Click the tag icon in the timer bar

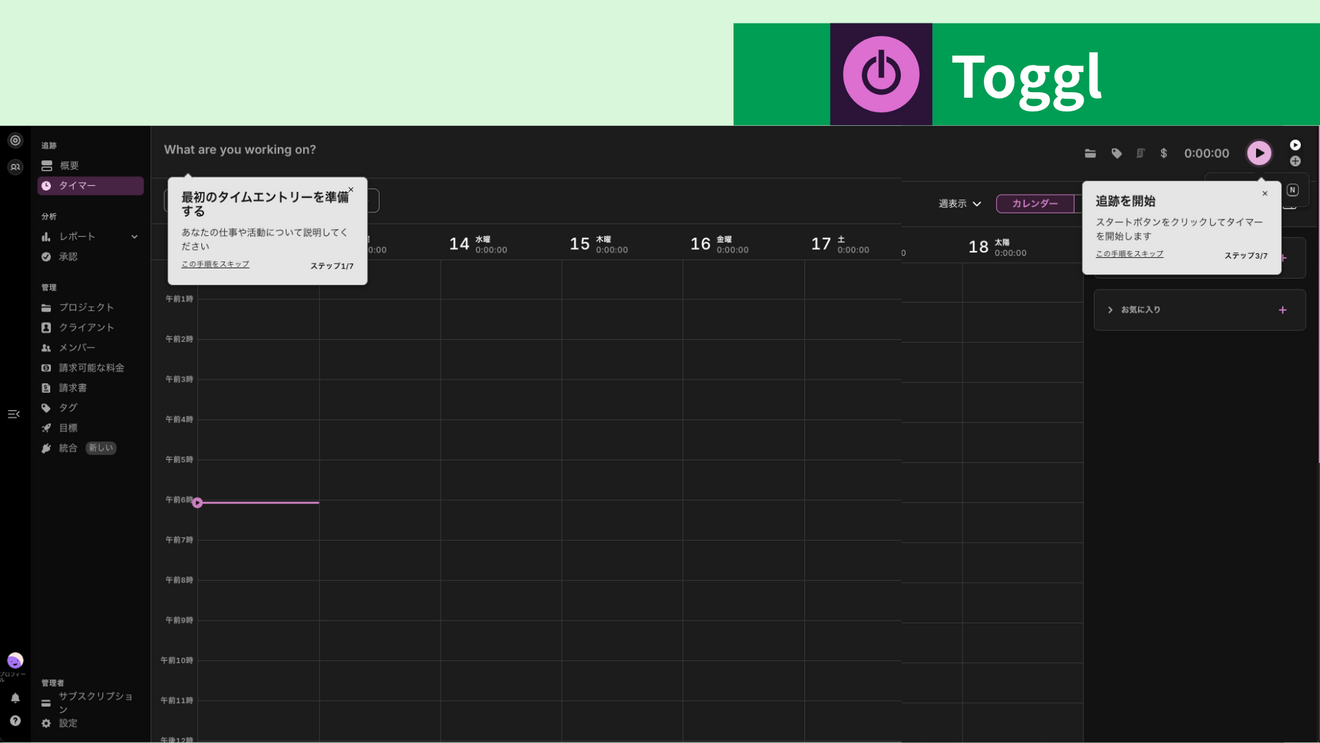coord(1117,153)
